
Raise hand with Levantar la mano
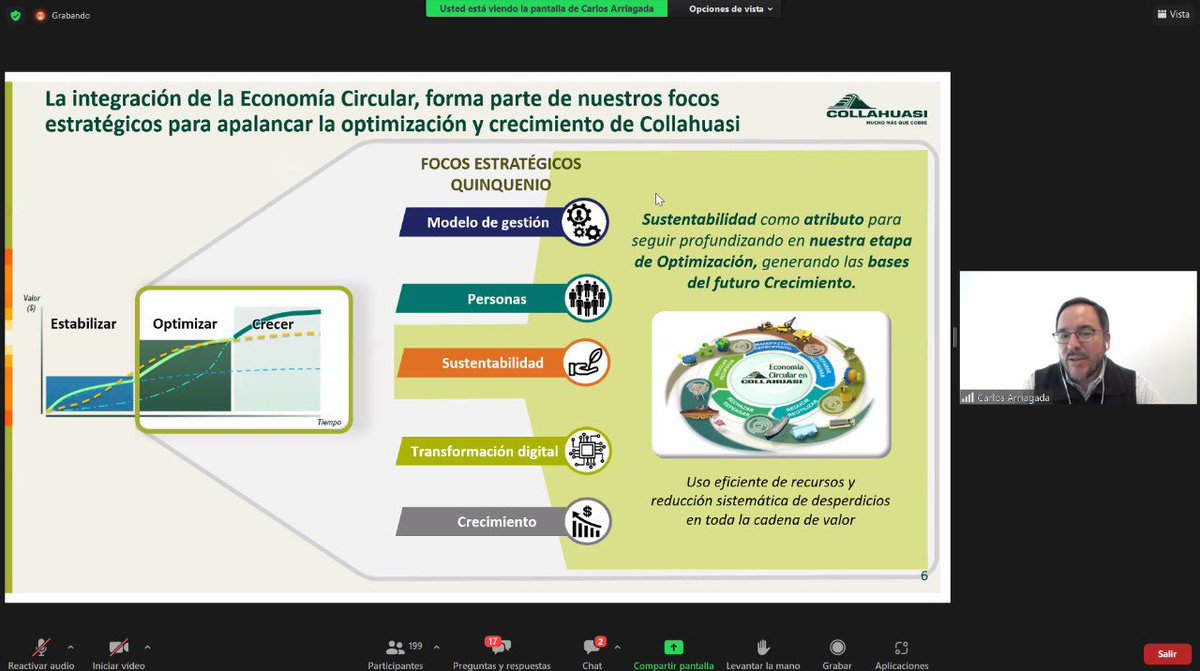coord(763,652)
